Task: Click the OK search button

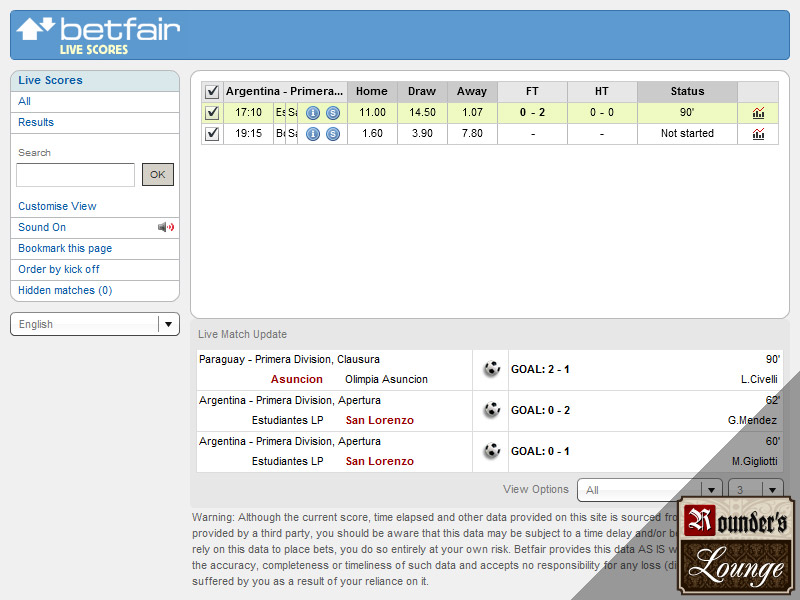Action: tap(158, 174)
